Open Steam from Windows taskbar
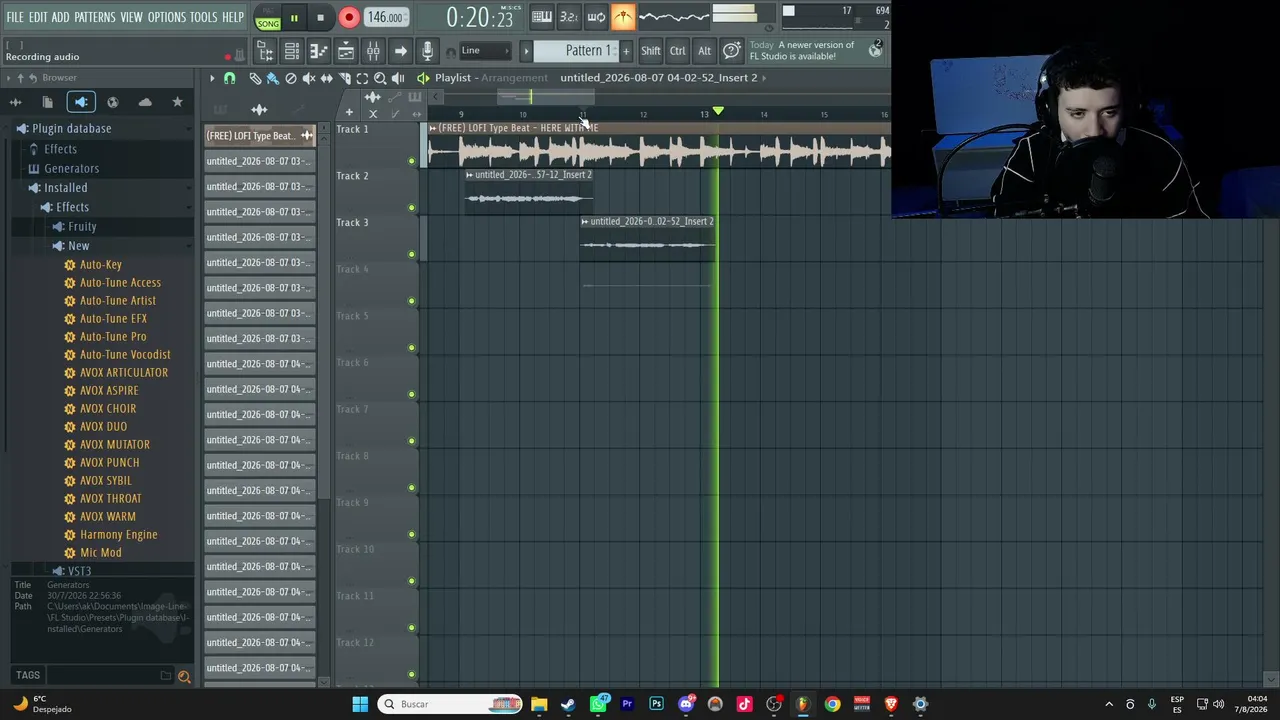 pyautogui.click(x=568, y=704)
